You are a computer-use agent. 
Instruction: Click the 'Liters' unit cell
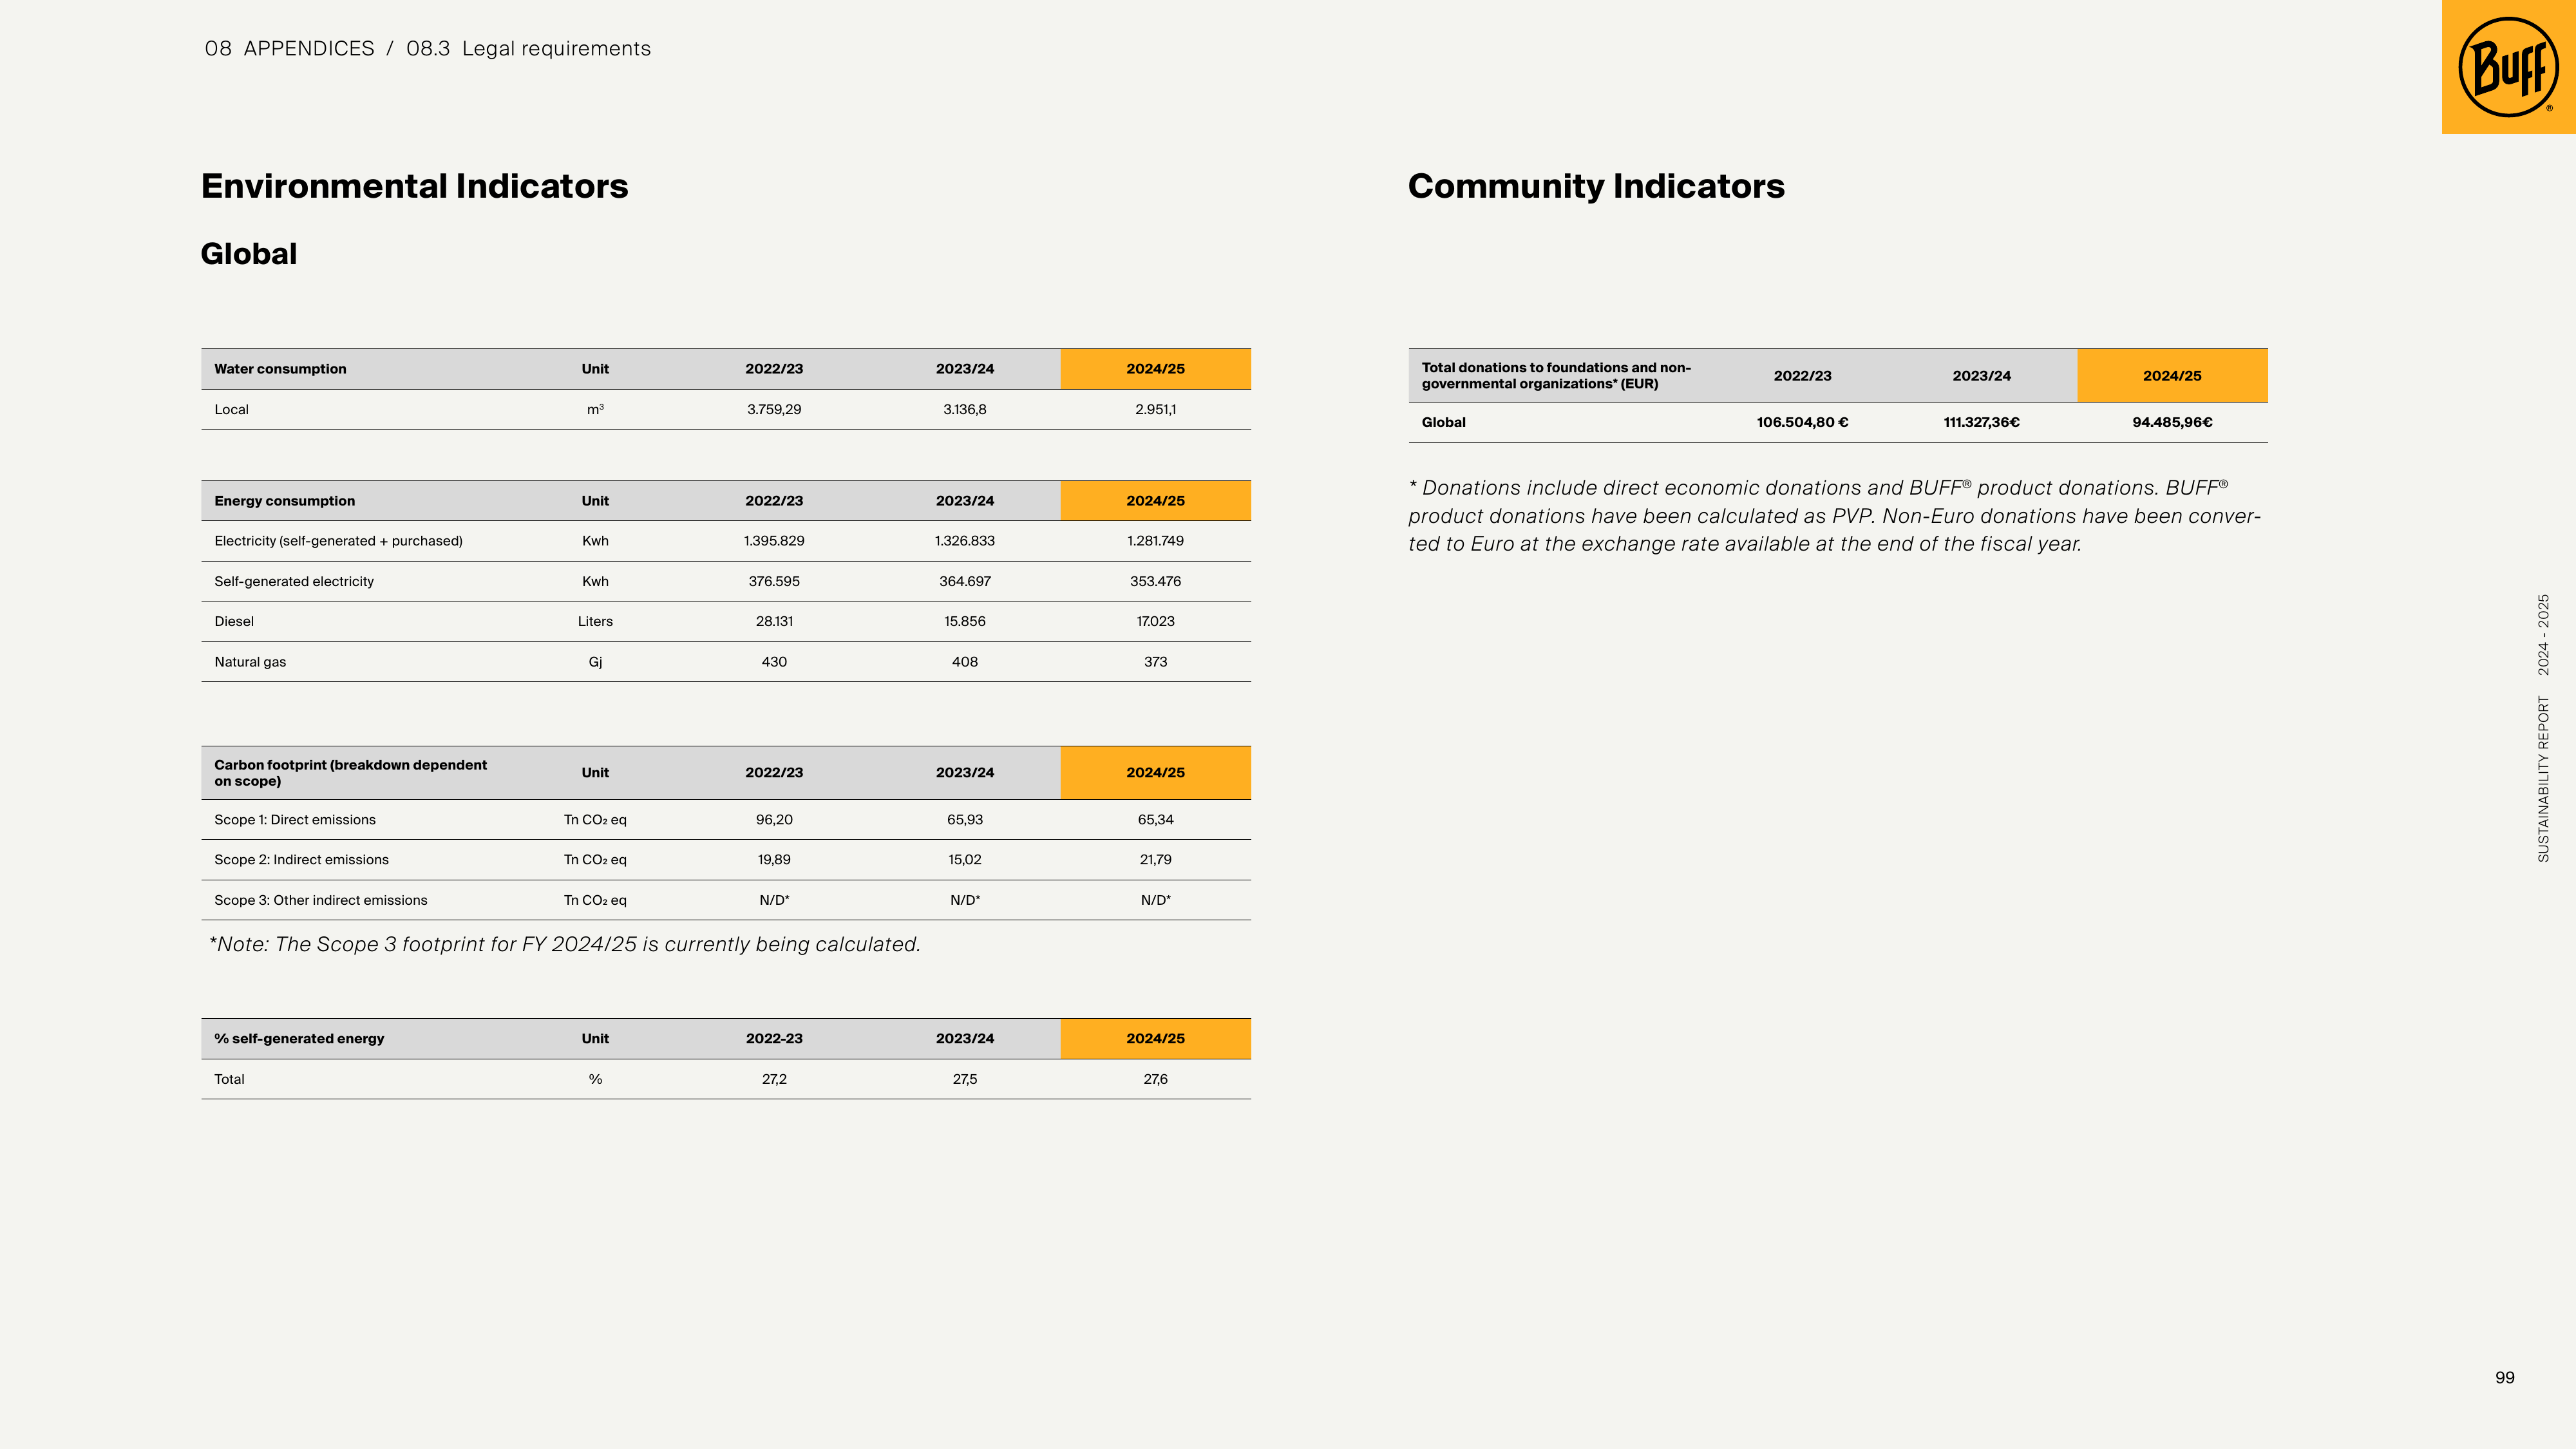[595, 622]
